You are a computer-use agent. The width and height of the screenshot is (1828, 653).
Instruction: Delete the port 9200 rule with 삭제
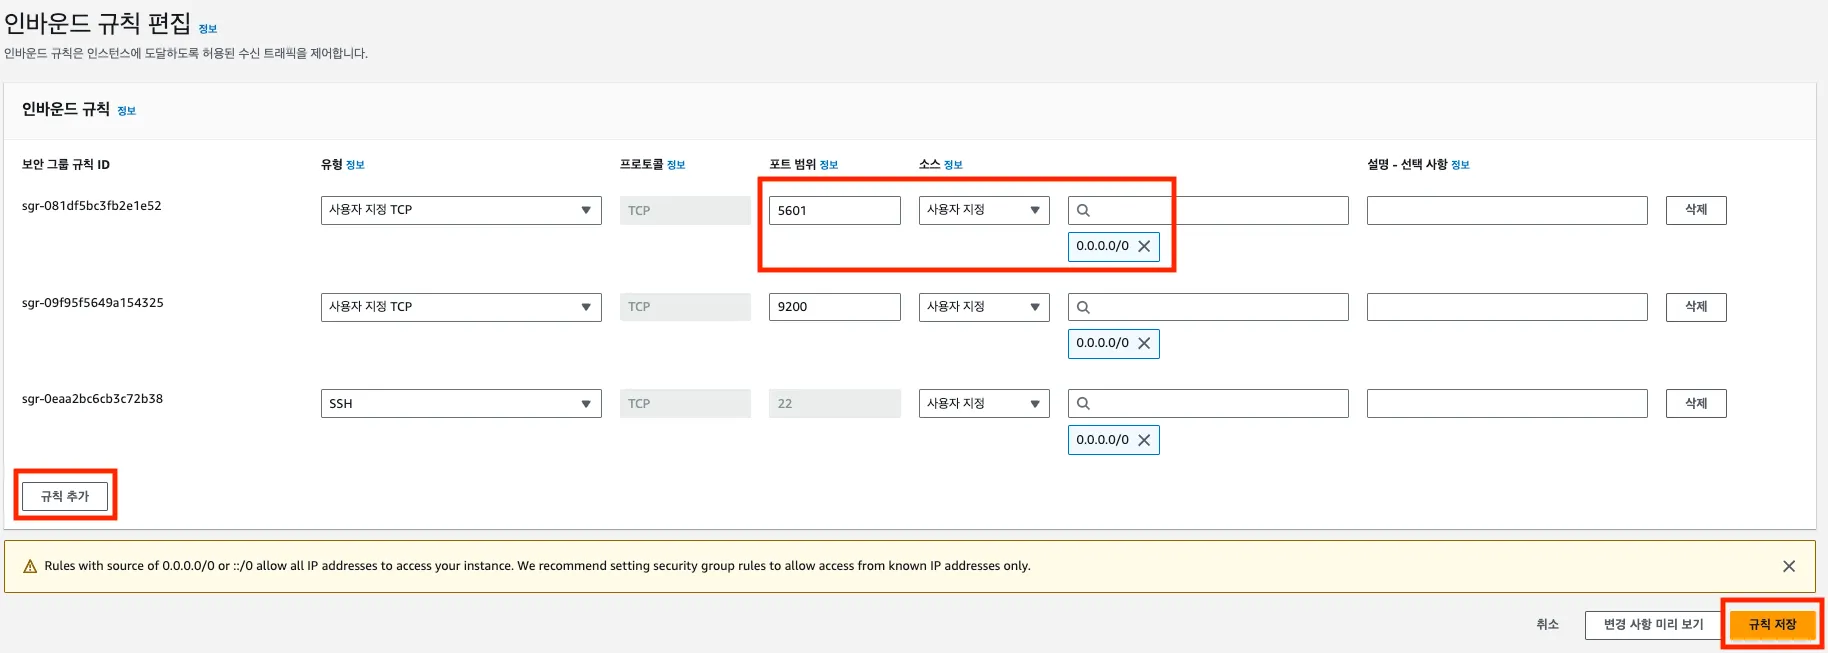(1696, 307)
